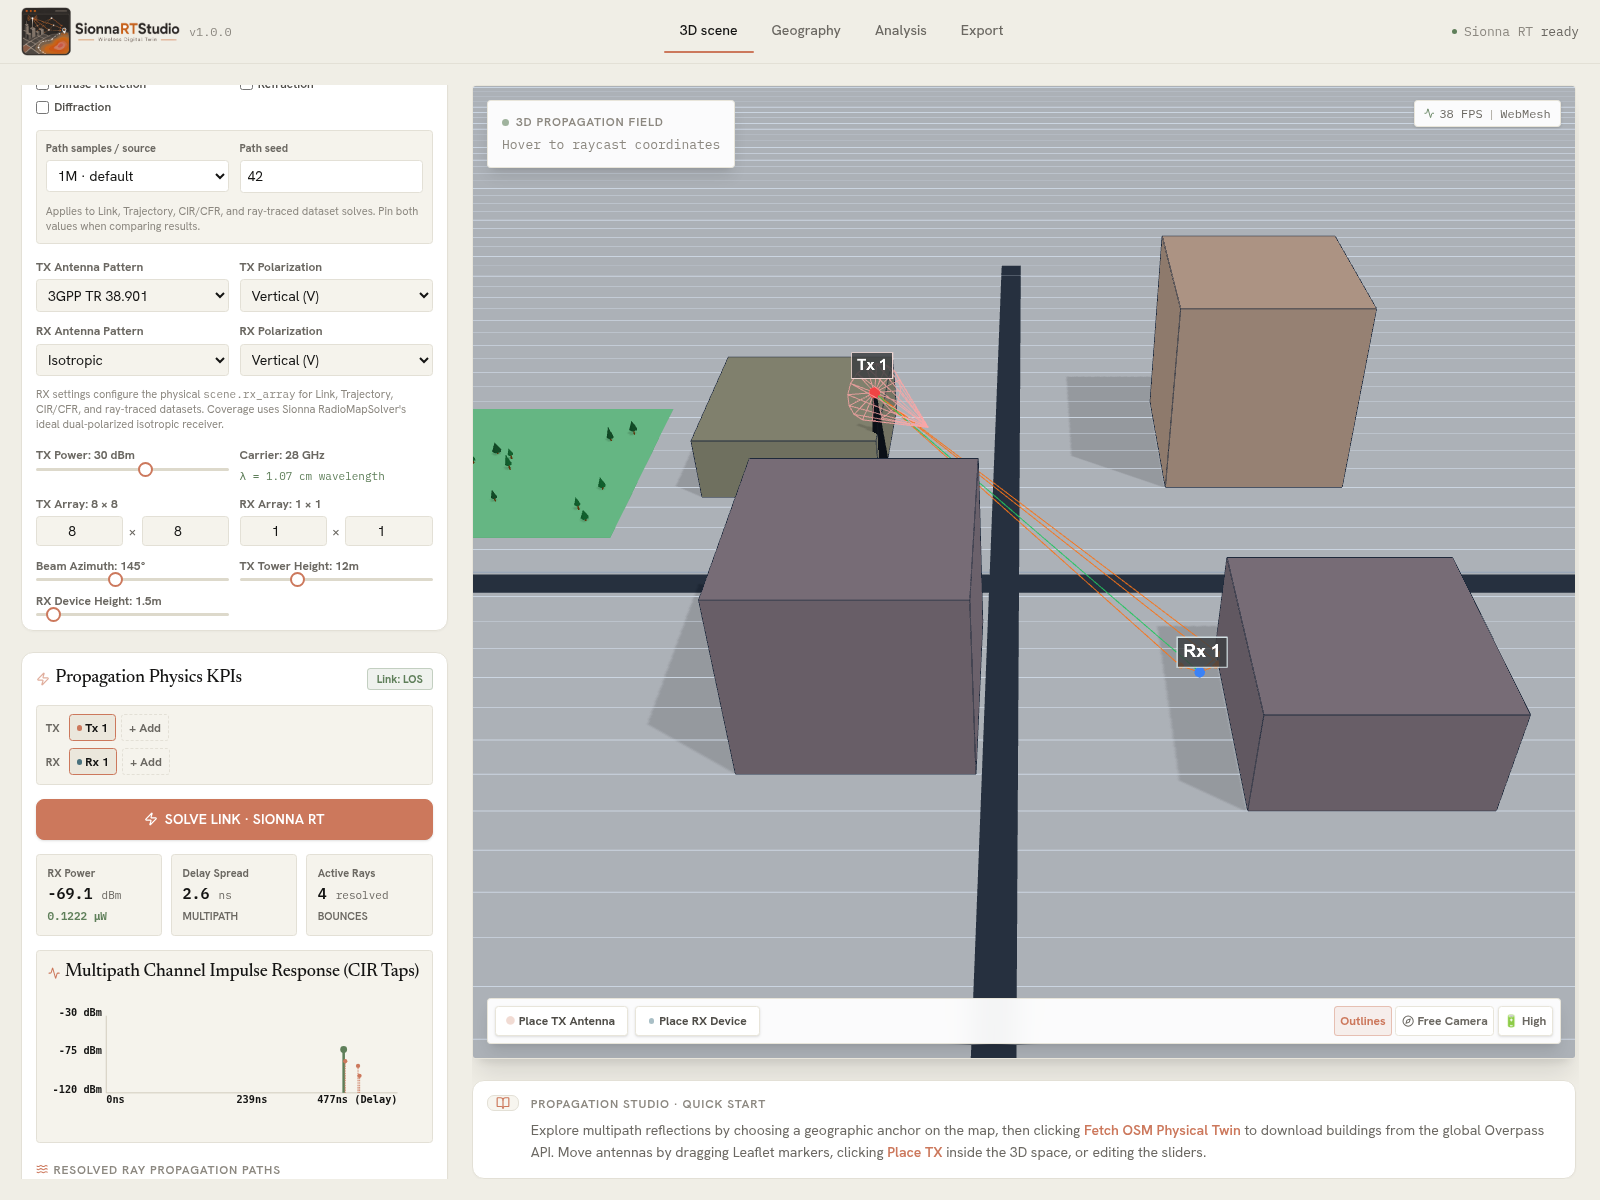Go to the Export tab
1600x1200 pixels.
tap(982, 31)
